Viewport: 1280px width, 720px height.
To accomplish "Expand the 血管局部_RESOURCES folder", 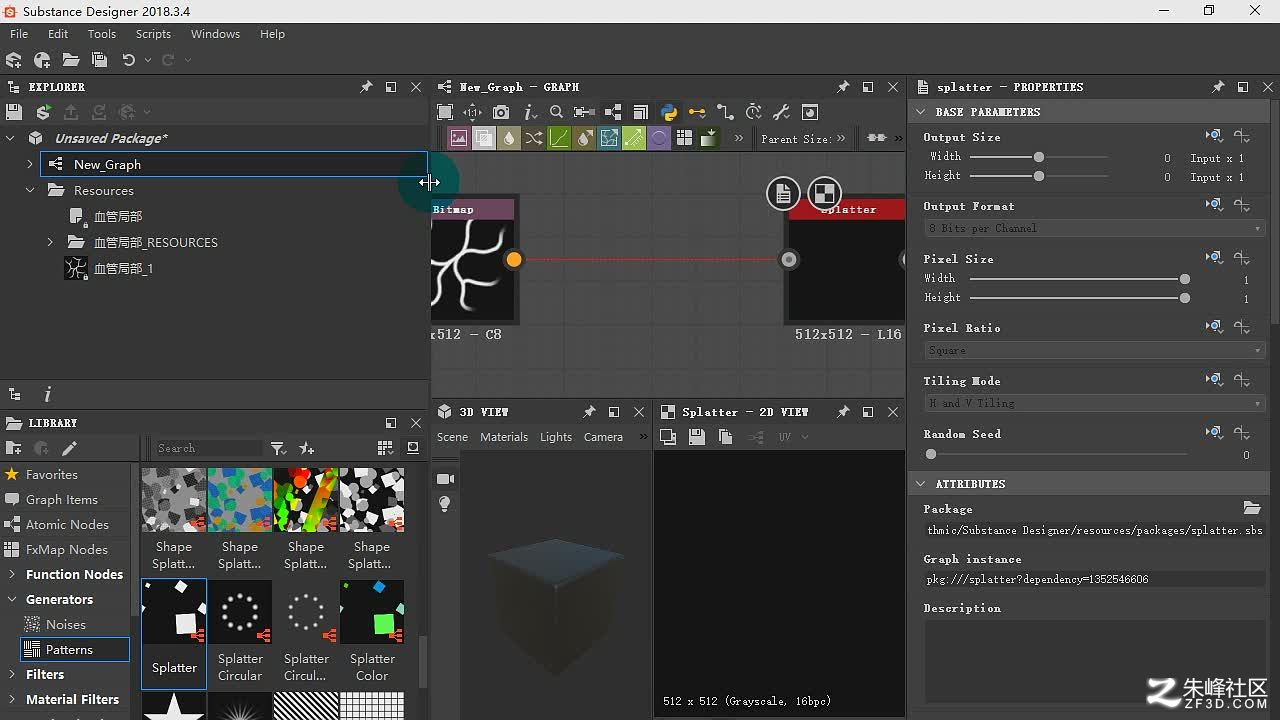I will click(x=50, y=242).
